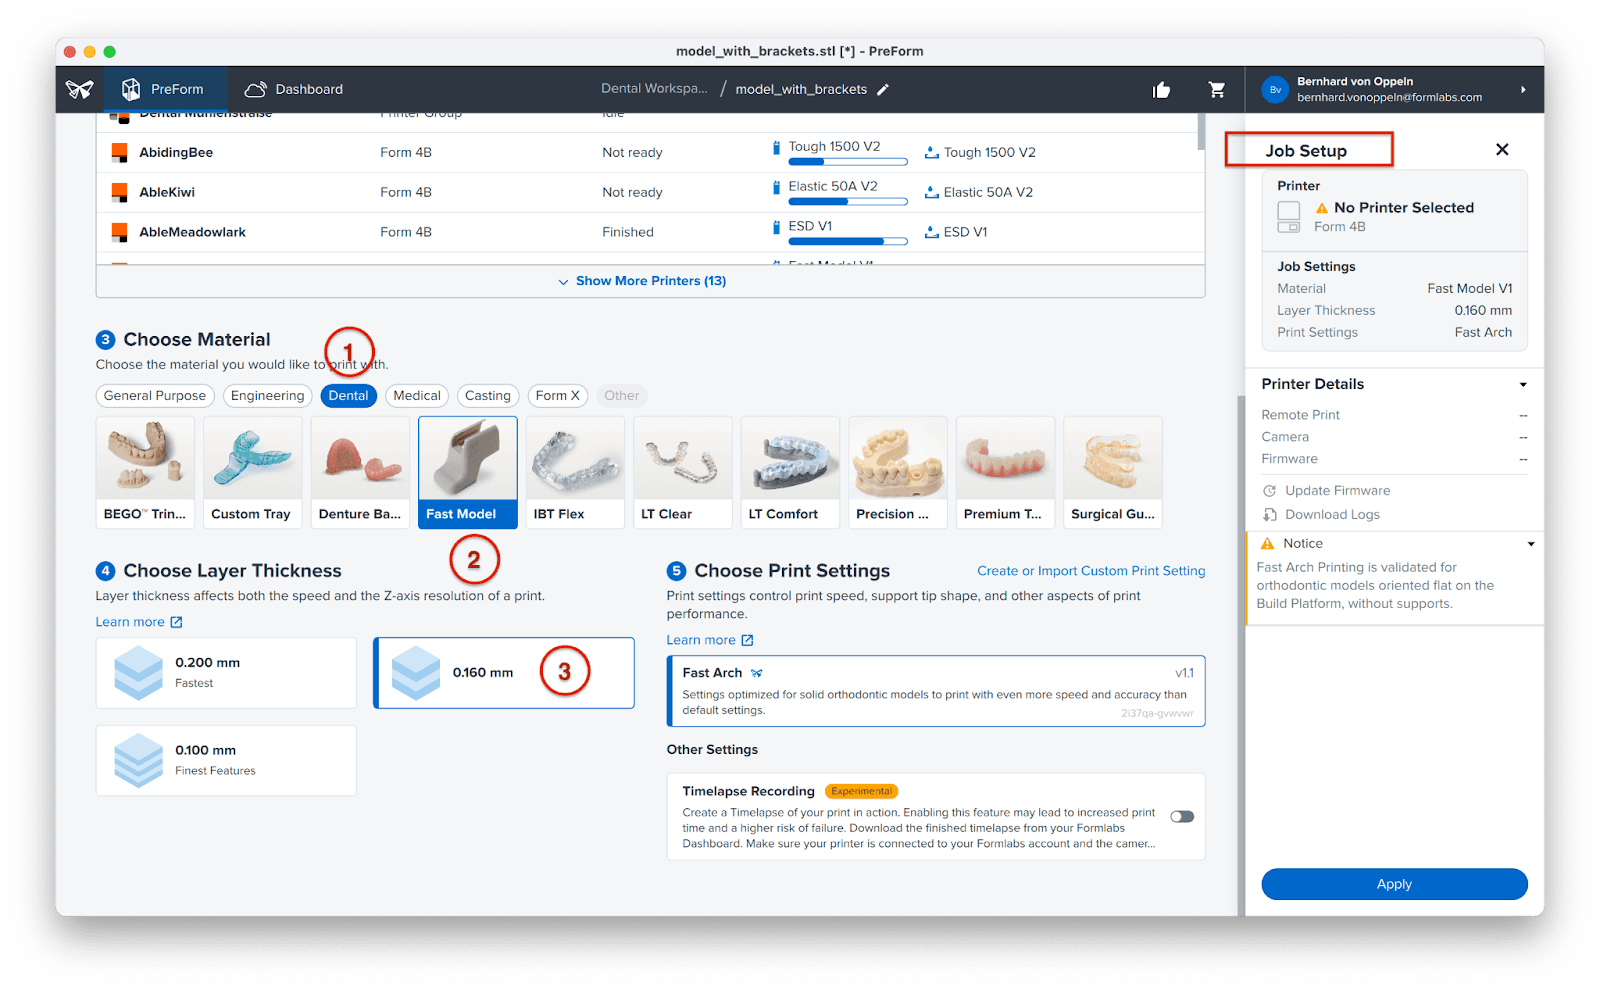Image resolution: width=1600 pixels, height=990 pixels.
Task: Switch to the Dashboard tab
Action: [x=294, y=90]
